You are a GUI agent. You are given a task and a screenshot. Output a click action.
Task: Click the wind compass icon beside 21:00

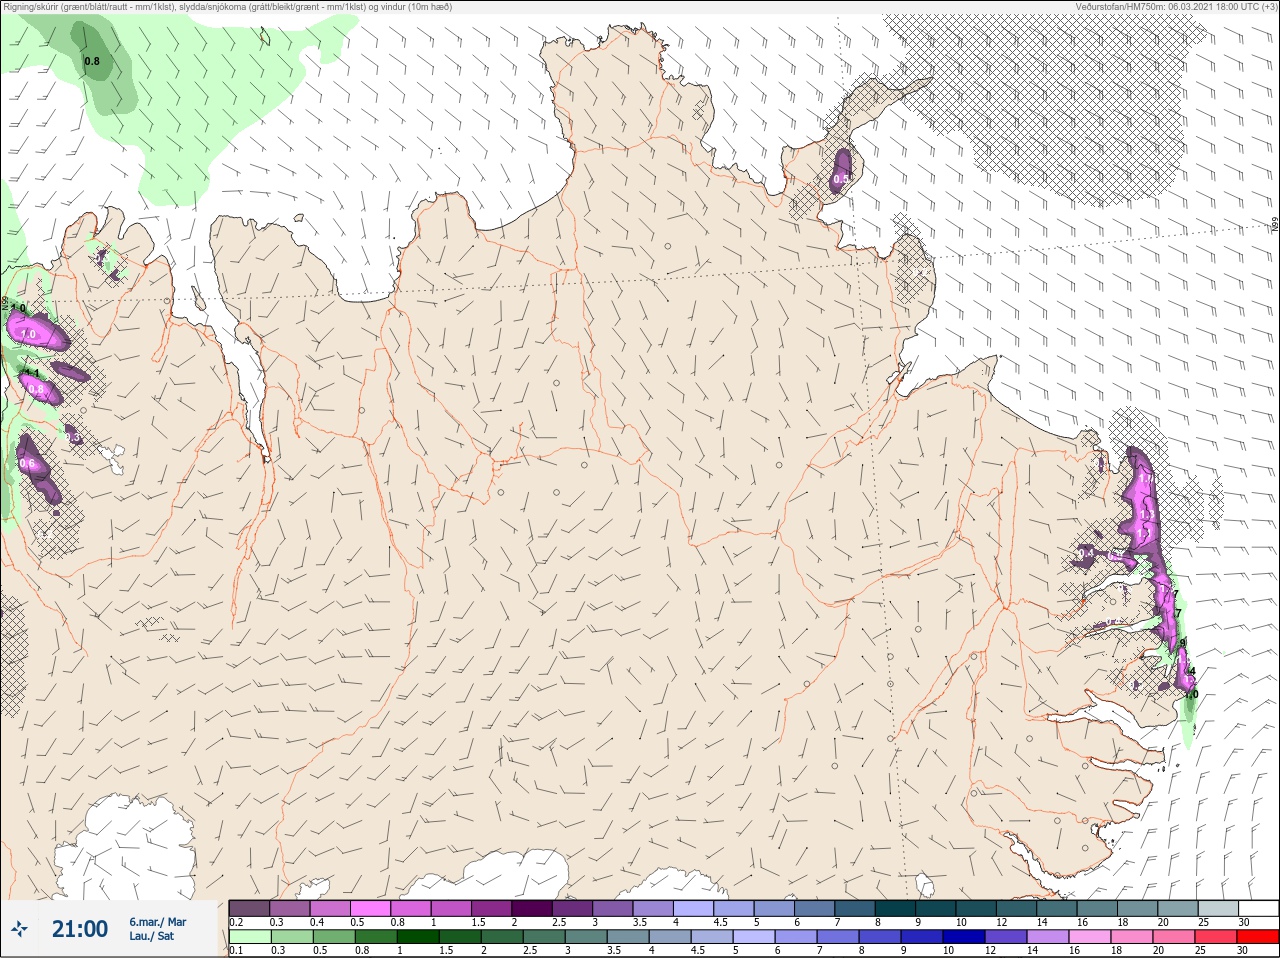20,929
